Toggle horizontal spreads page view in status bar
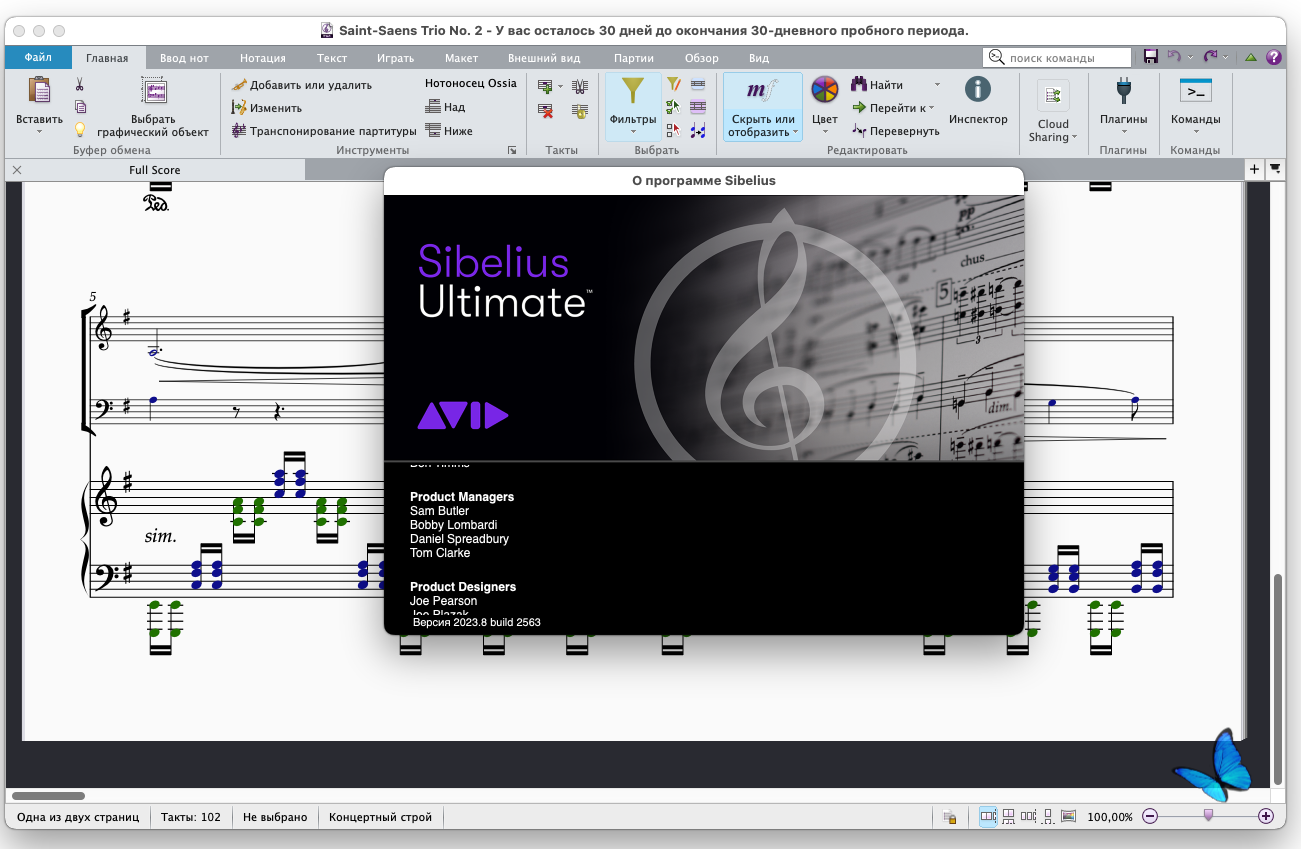 [x=988, y=817]
